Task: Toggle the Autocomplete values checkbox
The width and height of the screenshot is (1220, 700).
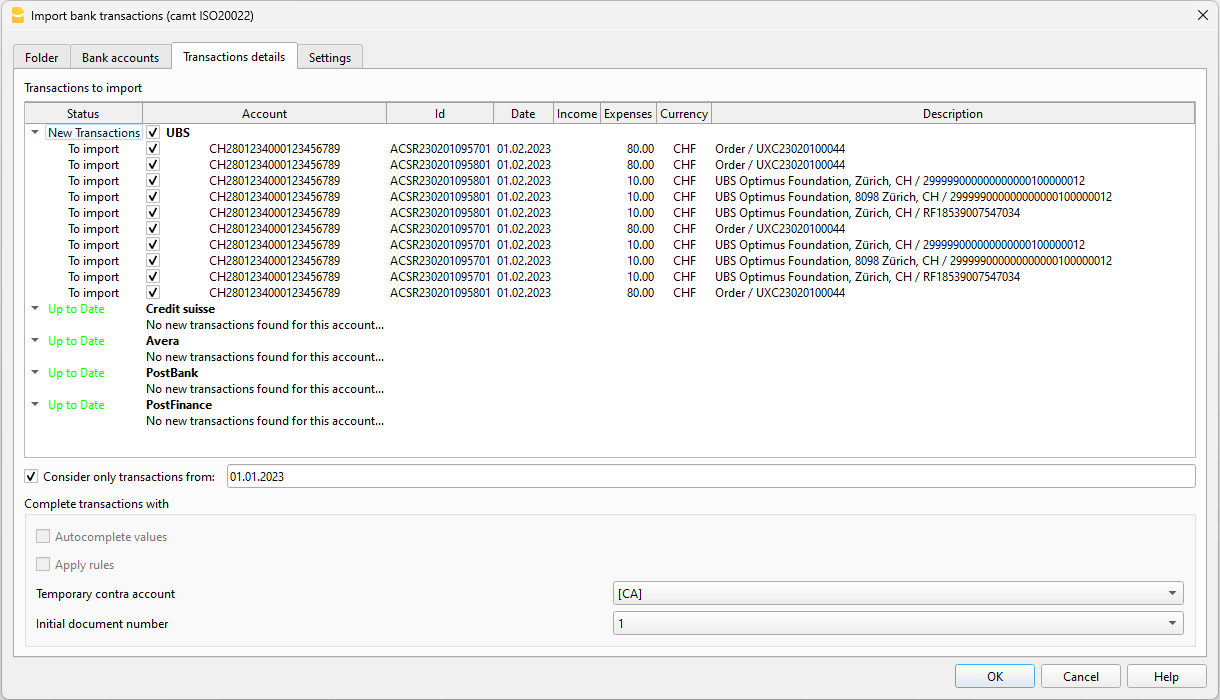Action: (x=43, y=536)
